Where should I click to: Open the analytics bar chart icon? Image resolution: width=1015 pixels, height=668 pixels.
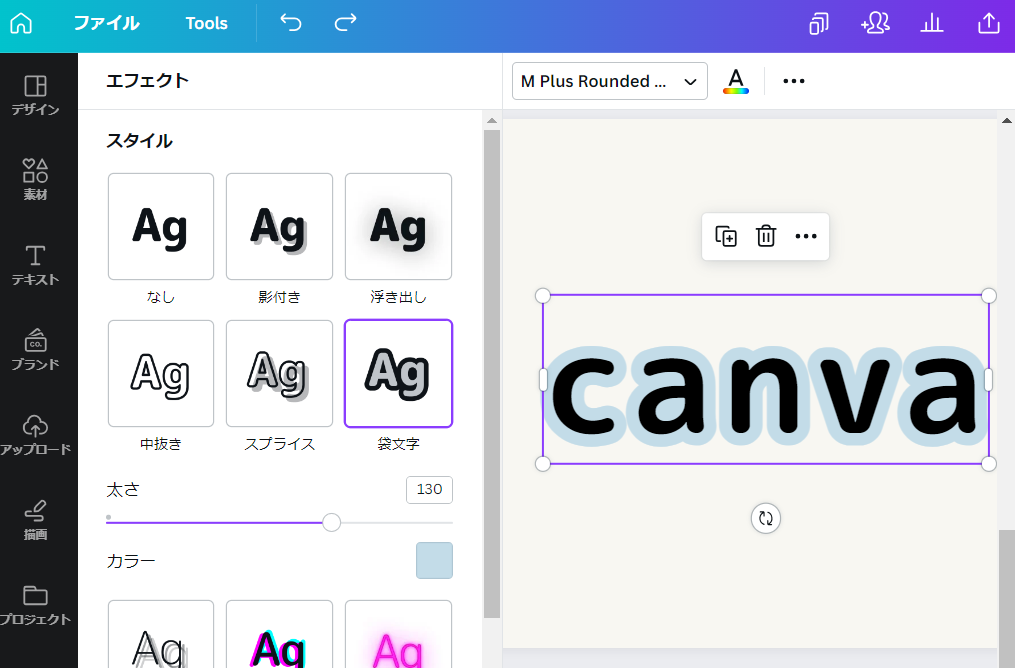932,23
